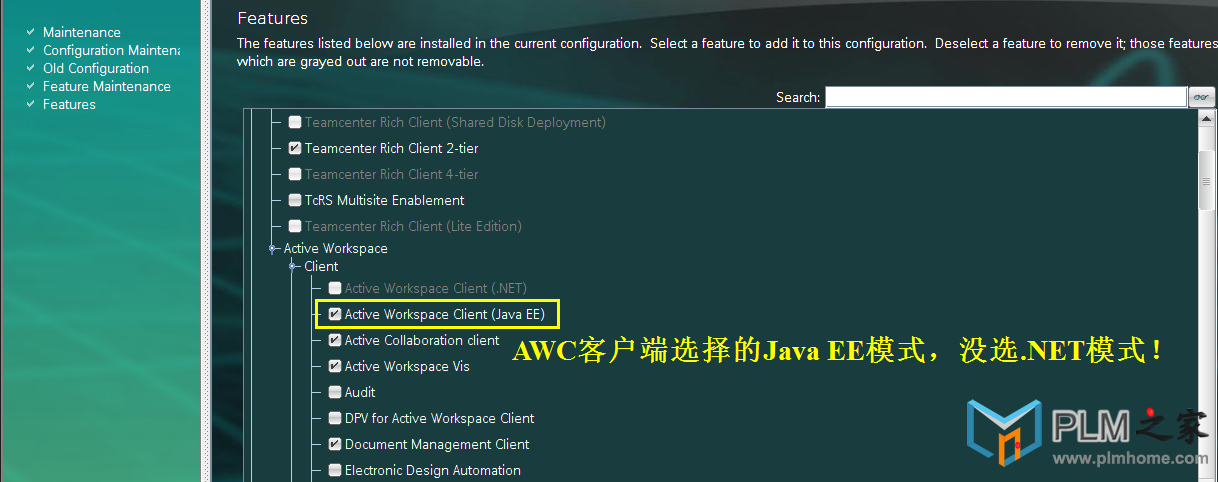Click into the feature Search field
The height and width of the screenshot is (482, 1218).
point(1005,97)
